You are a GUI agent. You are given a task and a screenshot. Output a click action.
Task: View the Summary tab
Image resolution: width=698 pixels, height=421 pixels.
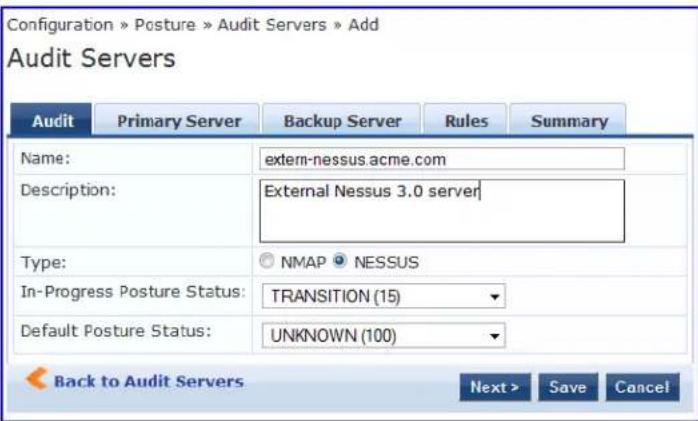click(568, 120)
